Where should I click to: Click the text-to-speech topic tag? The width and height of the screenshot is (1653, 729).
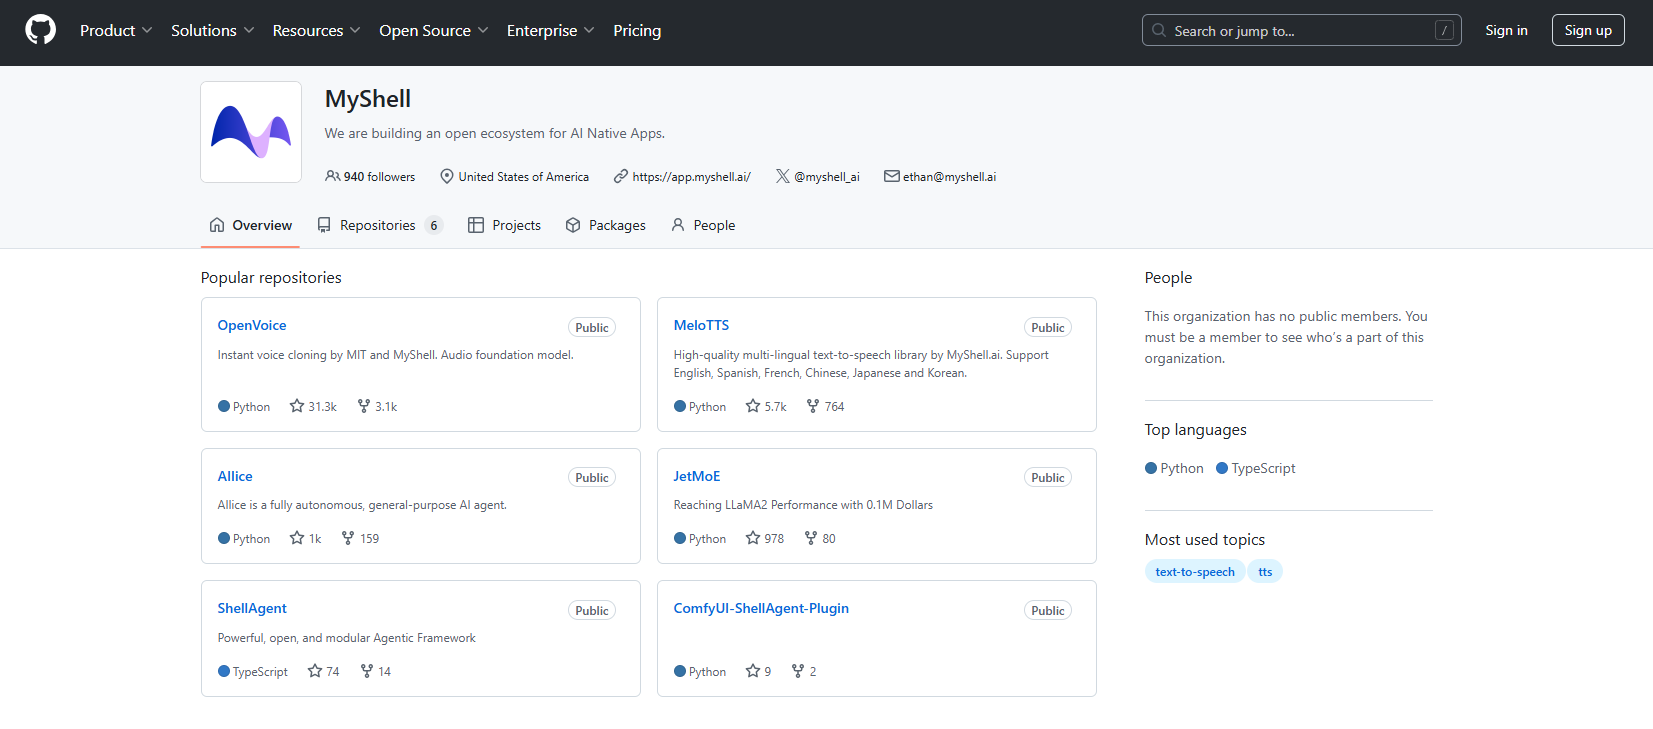click(x=1195, y=571)
